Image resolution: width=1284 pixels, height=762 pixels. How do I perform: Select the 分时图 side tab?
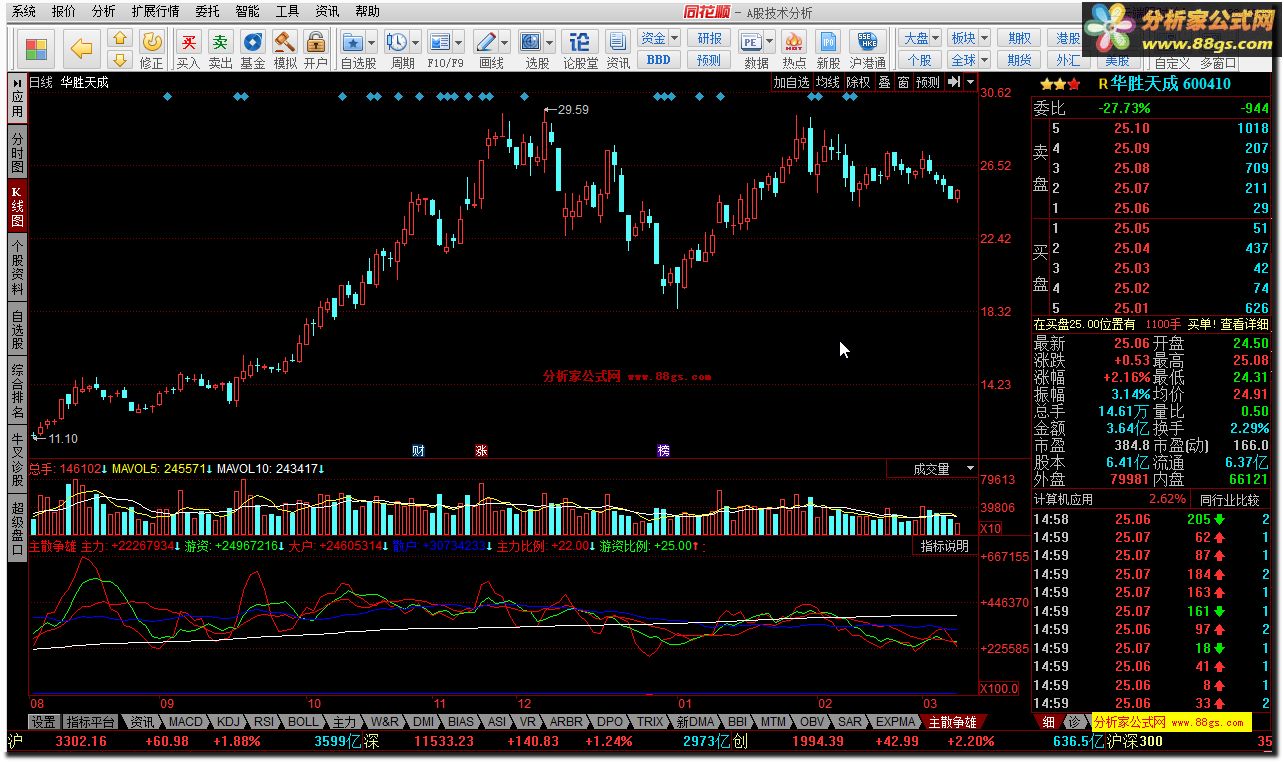(x=17, y=152)
